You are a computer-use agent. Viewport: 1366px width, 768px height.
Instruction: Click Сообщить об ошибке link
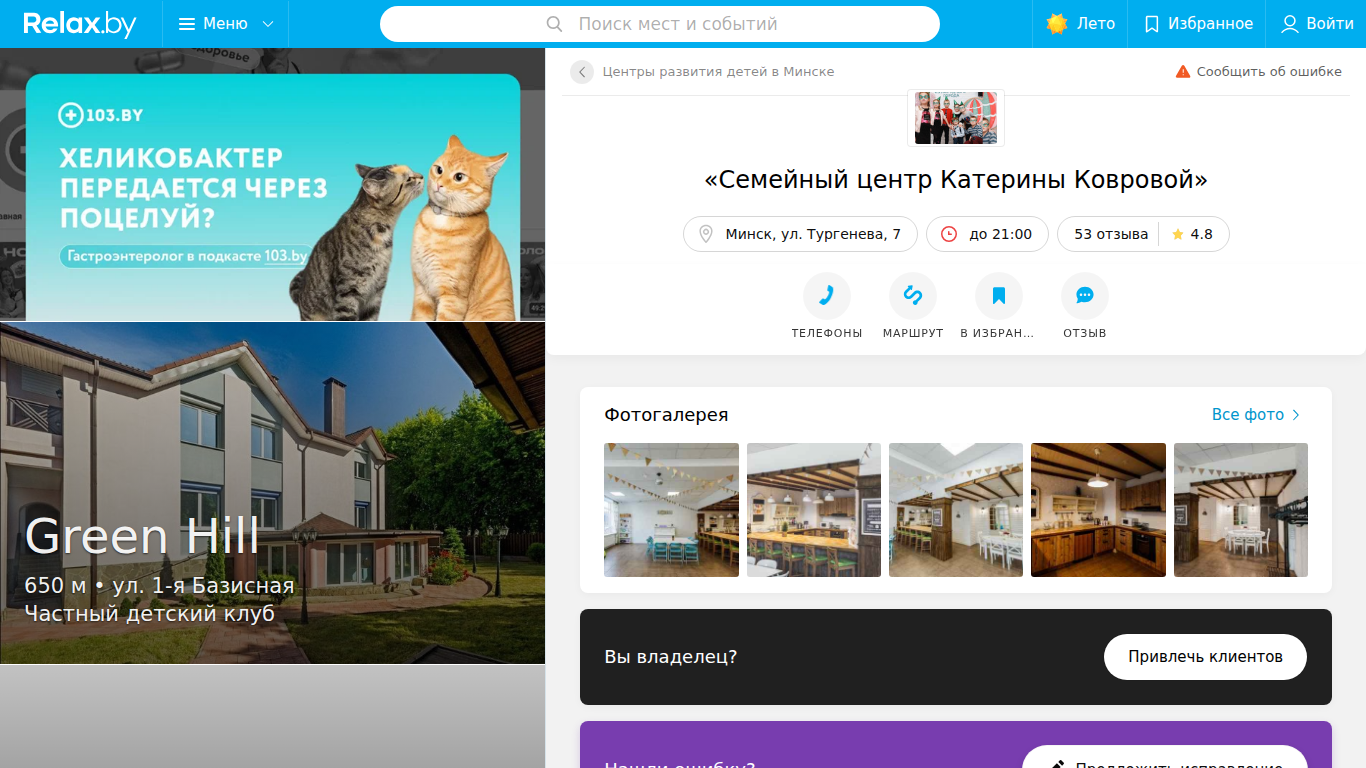(1269, 72)
